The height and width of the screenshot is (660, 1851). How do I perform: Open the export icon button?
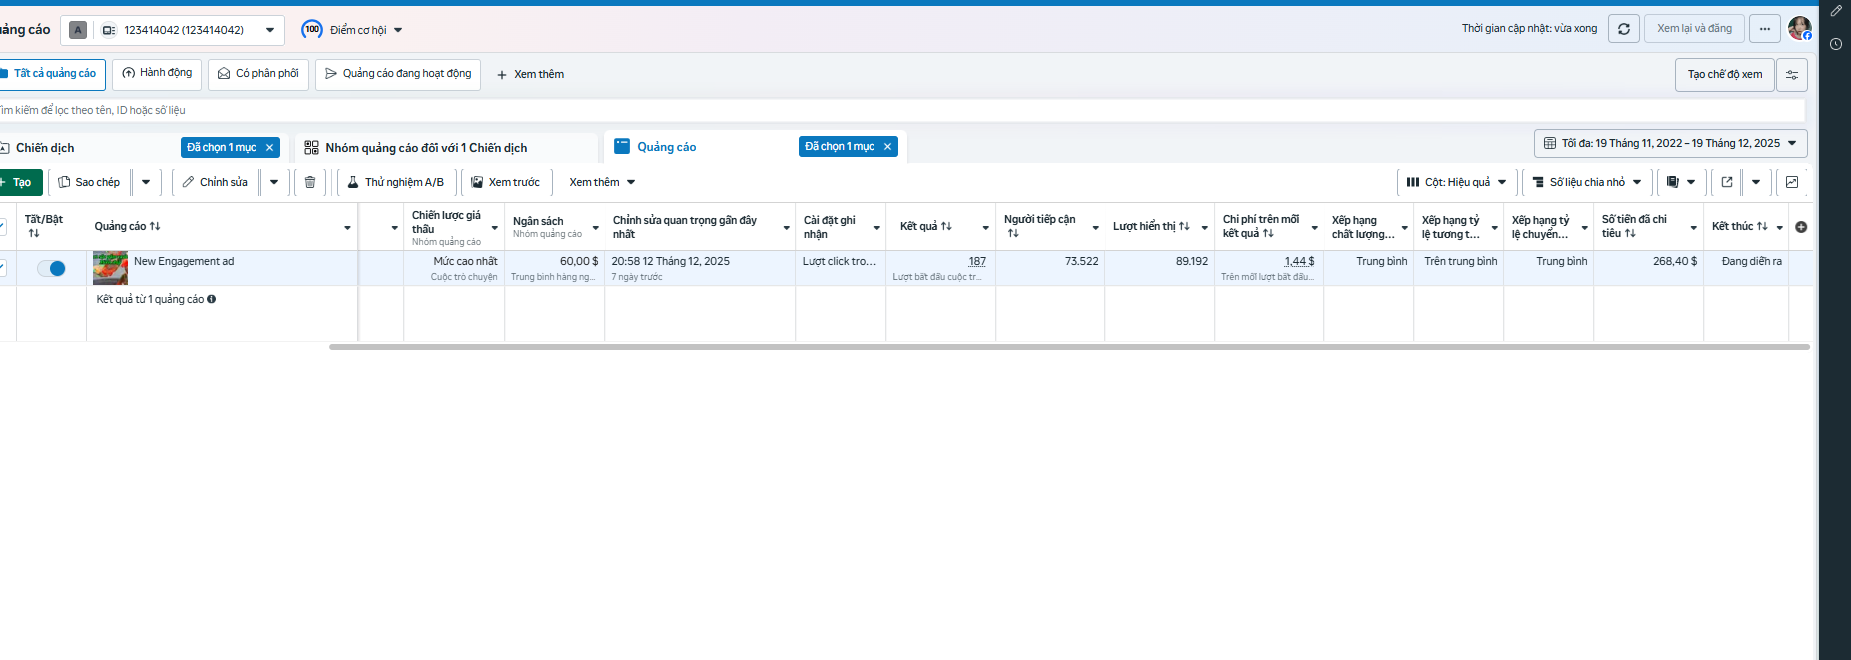(1727, 182)
